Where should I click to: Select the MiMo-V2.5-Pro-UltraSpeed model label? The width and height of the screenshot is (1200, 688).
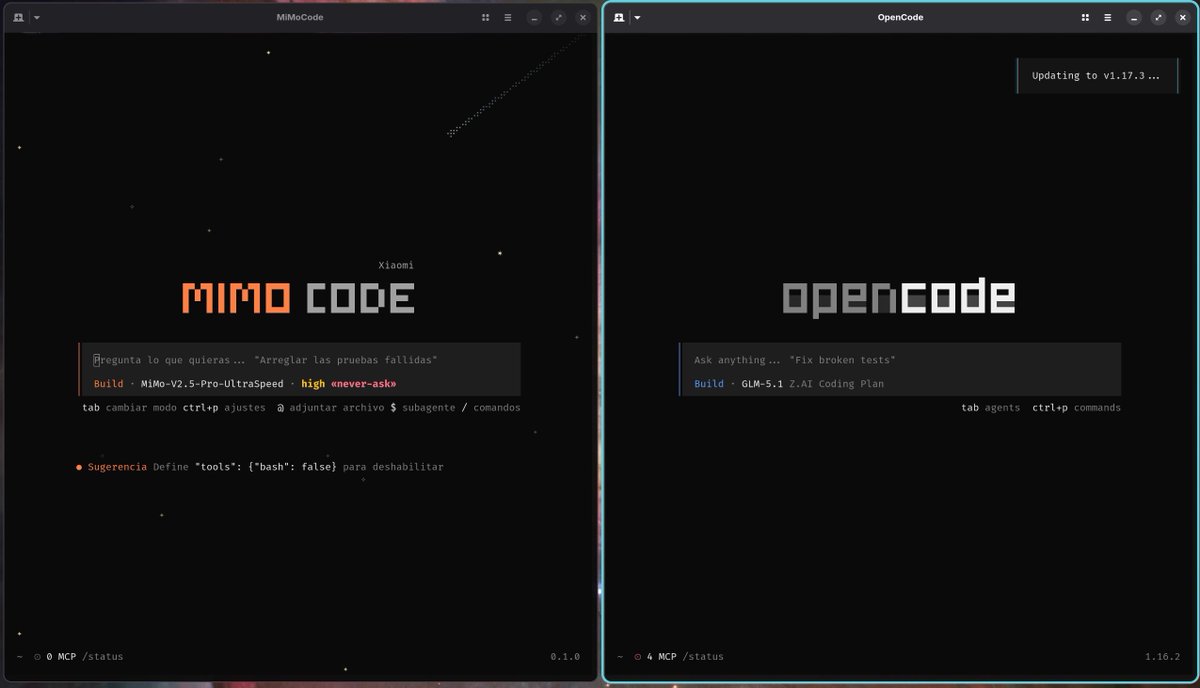pos(212,384)
